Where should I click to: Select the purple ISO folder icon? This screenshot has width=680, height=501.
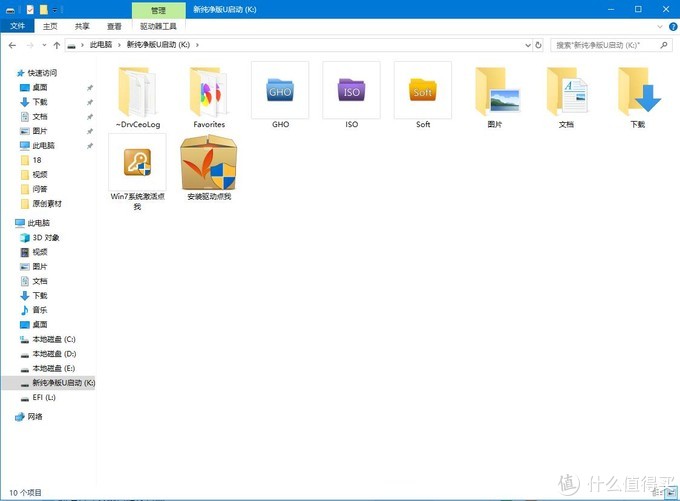[x=351, y=90]
